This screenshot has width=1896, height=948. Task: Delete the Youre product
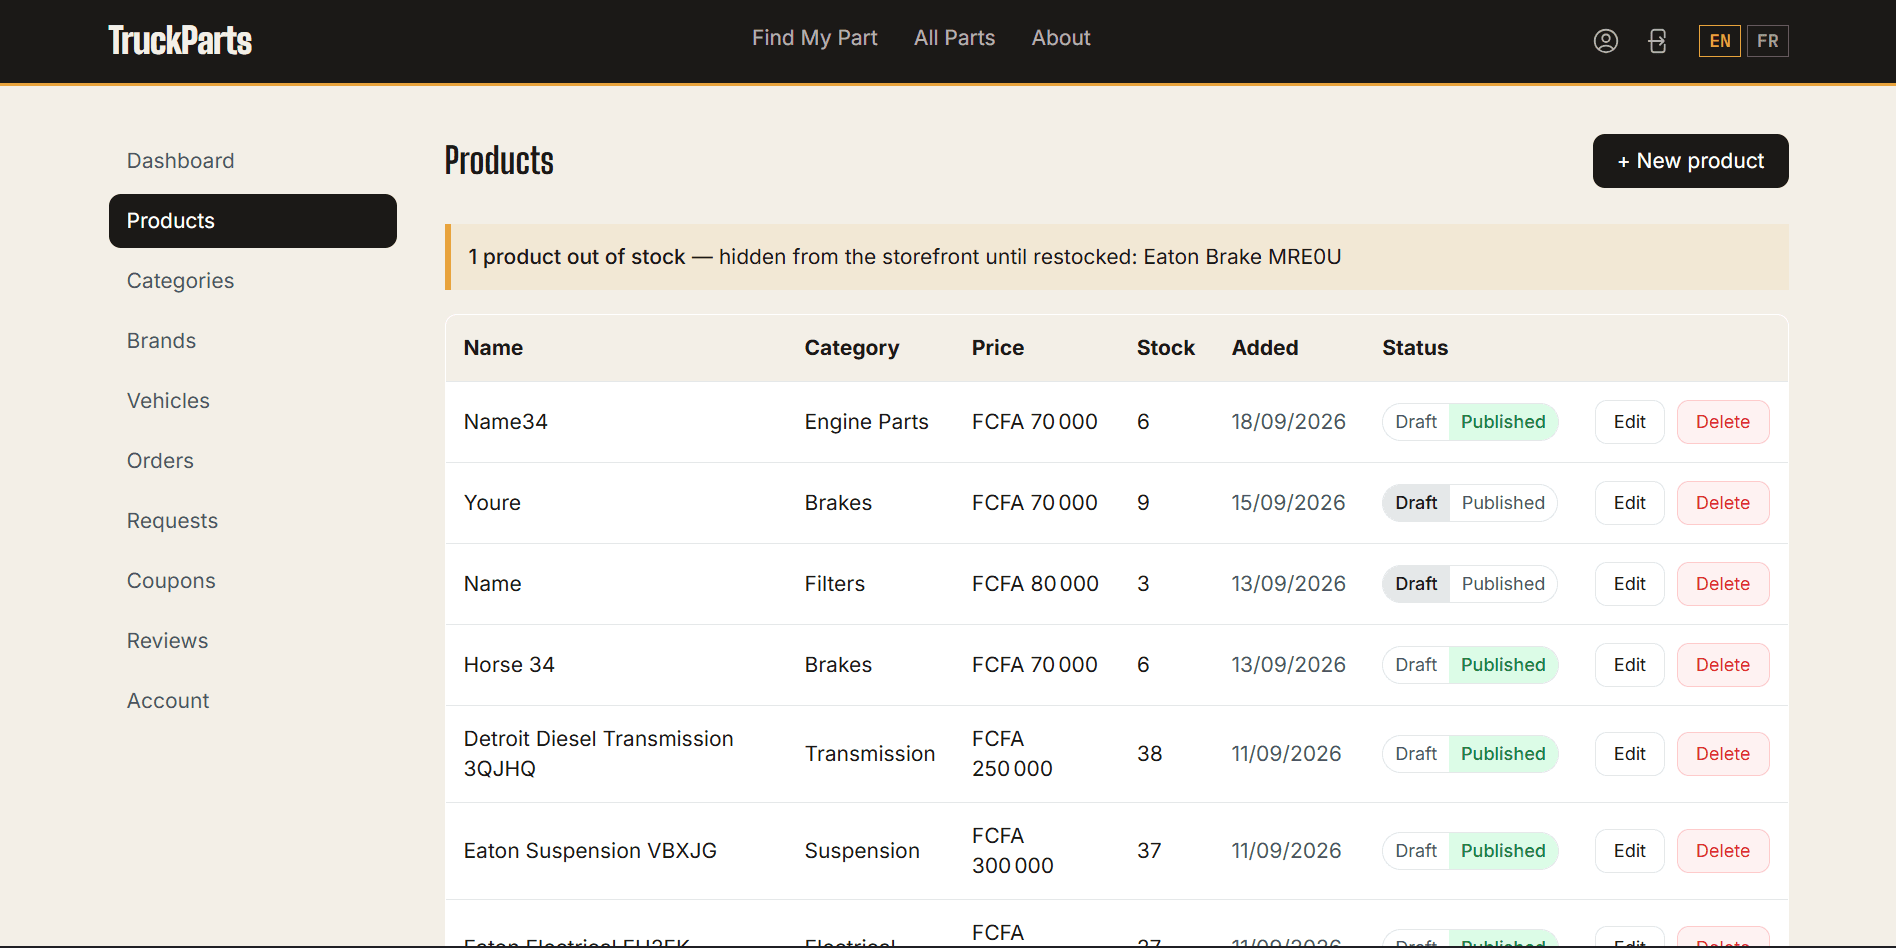1722,503
